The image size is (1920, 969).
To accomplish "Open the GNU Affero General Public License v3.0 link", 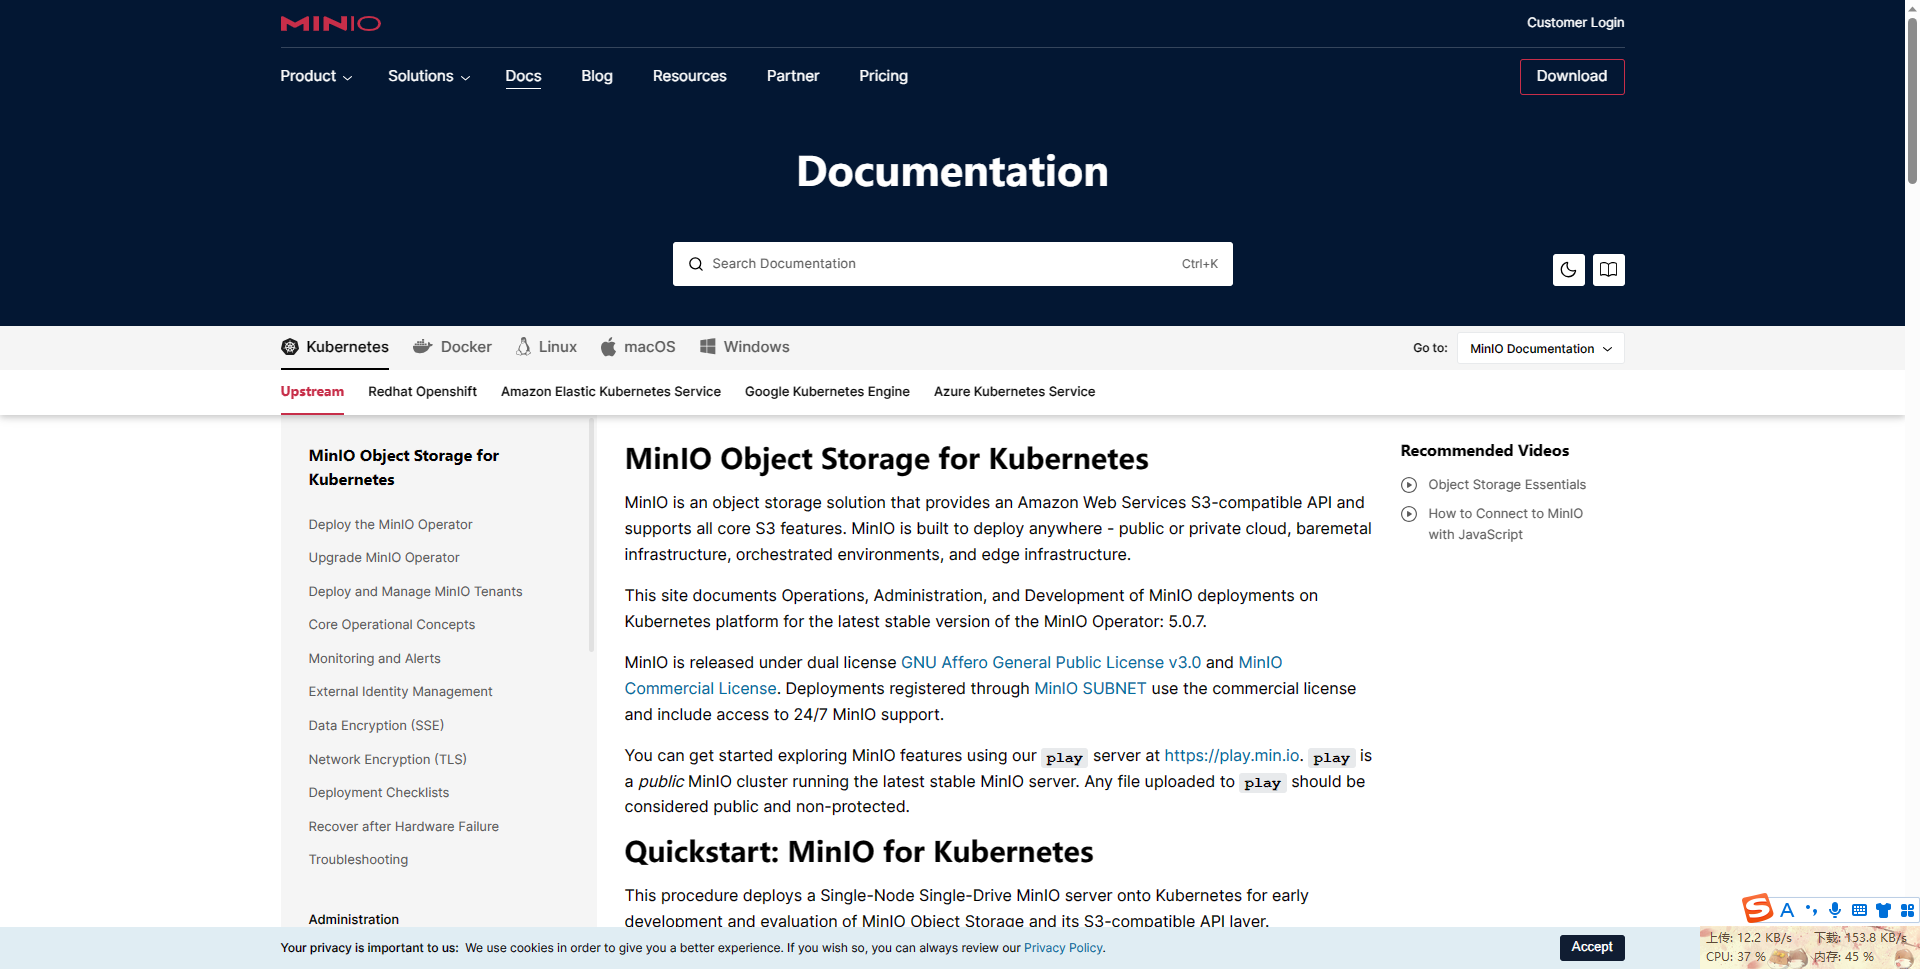I will coord(1051,662).
